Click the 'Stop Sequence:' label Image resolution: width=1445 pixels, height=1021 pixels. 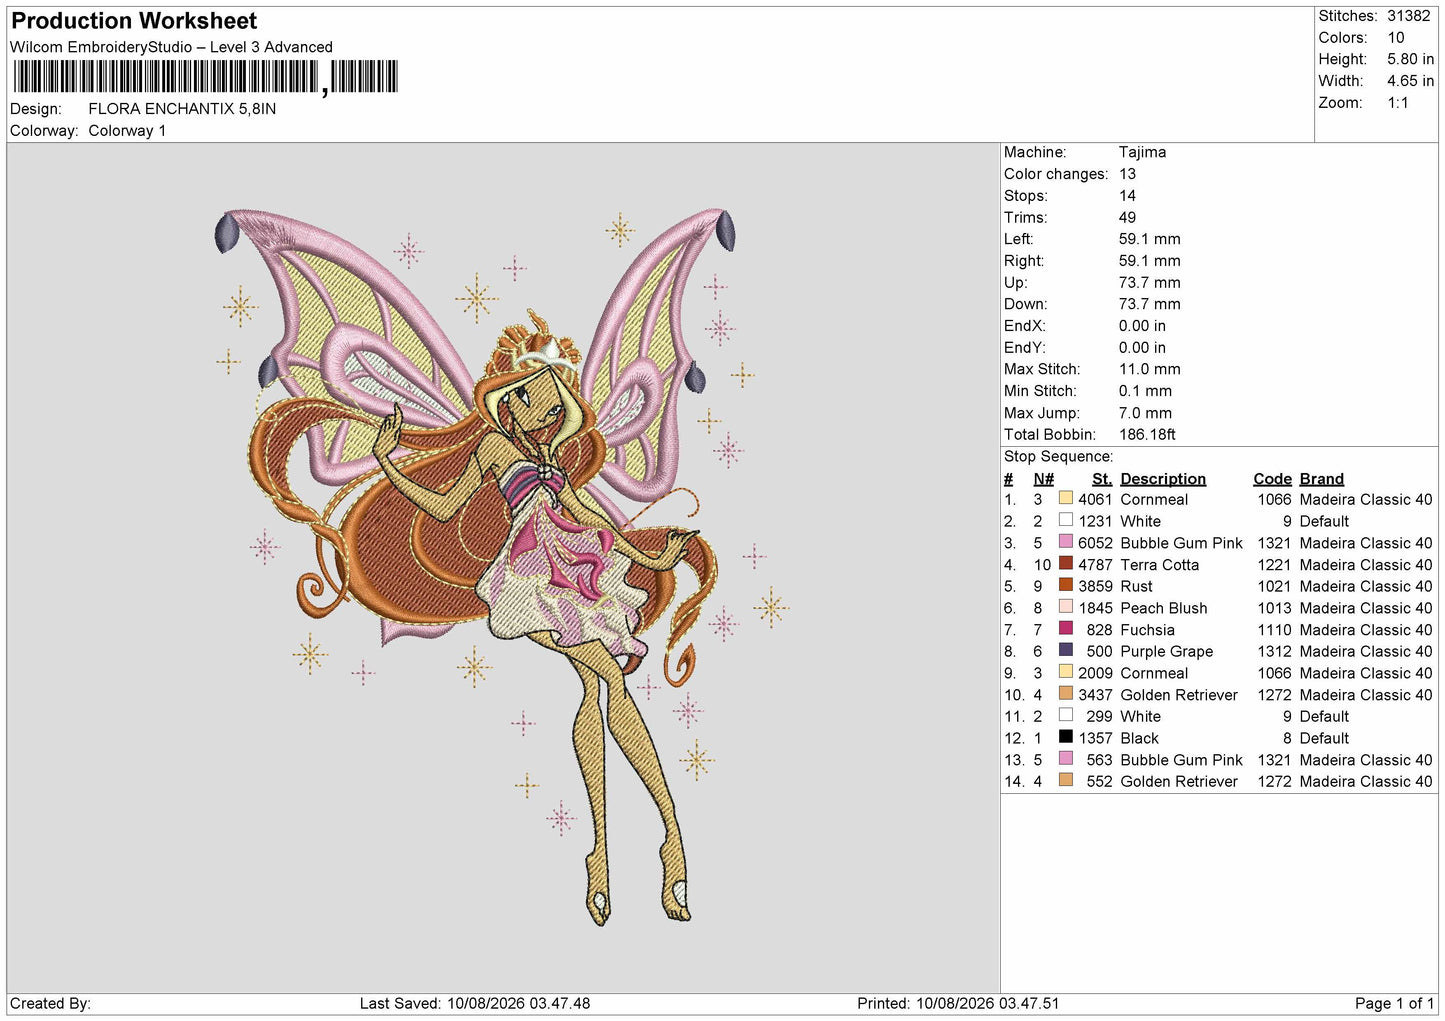click(1058, 457)
